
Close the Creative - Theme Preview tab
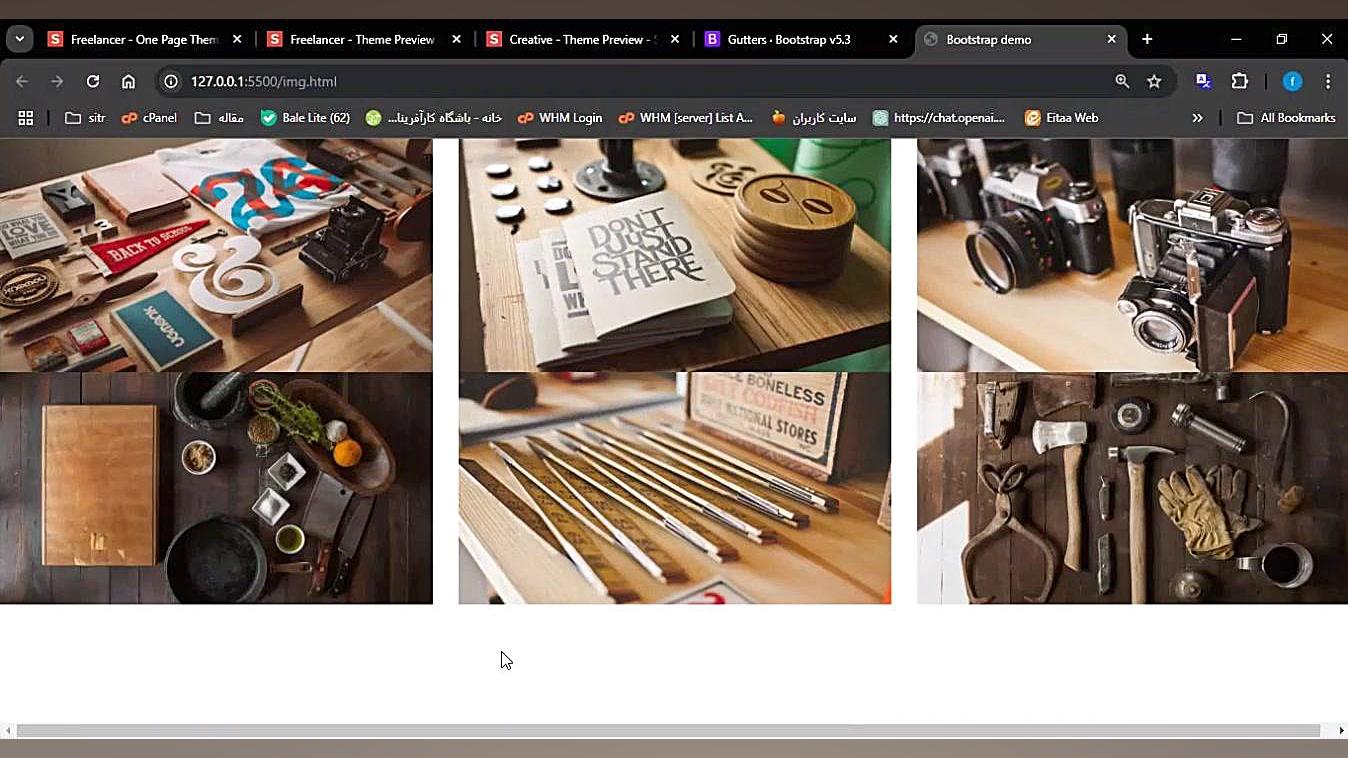tap(675, 39)
